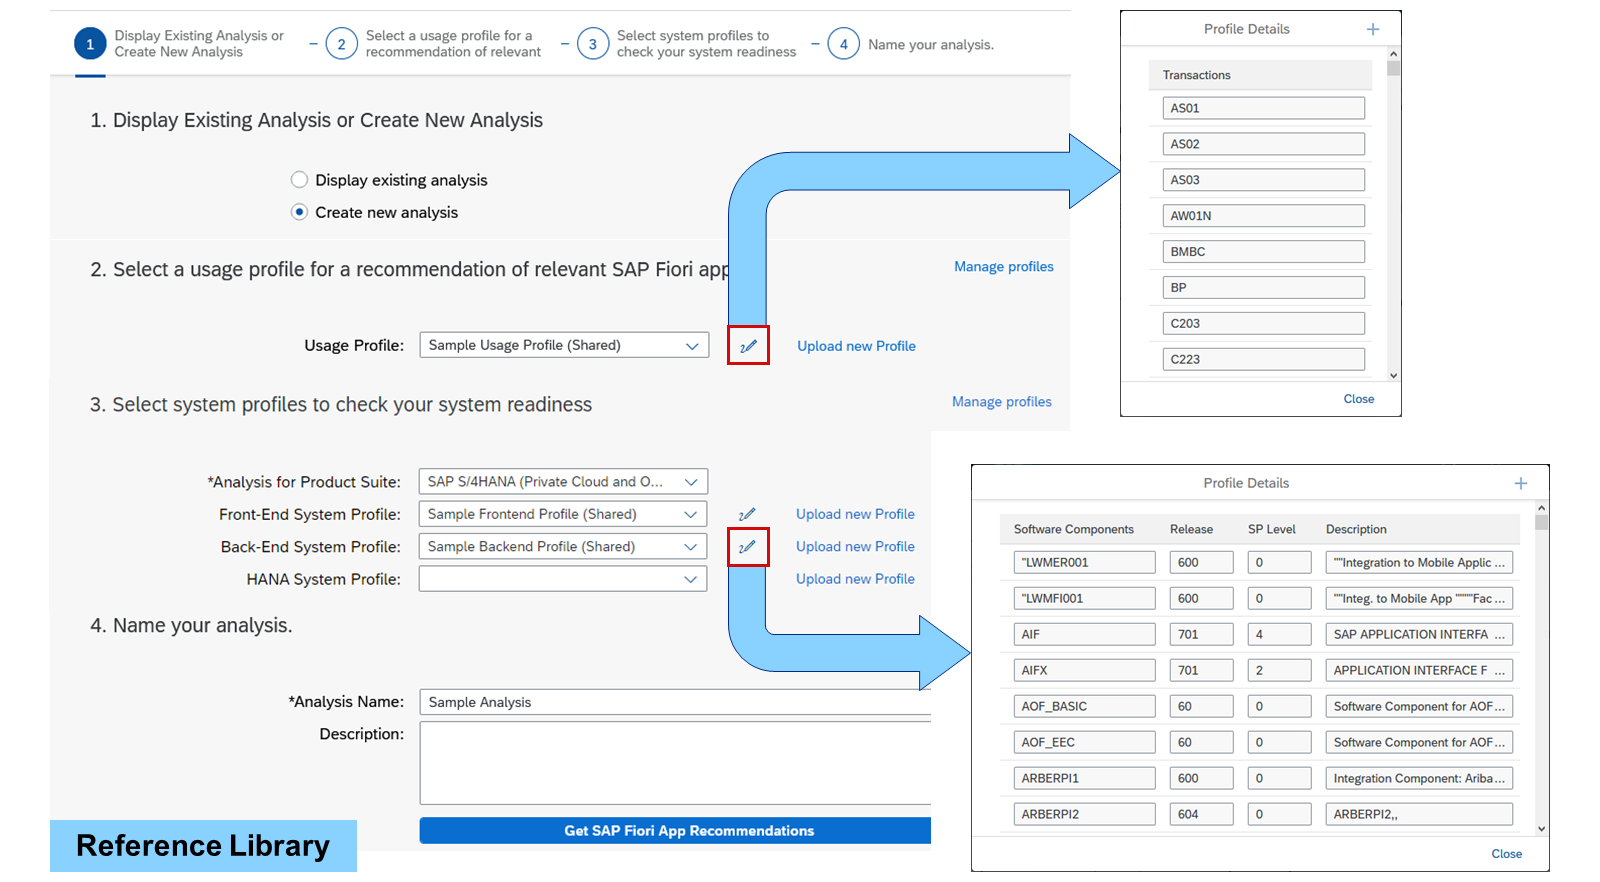Click the SP Level field in AIF row
Image resolution: width=1600 pixels, height=882 pixels.
[1280, 634]
